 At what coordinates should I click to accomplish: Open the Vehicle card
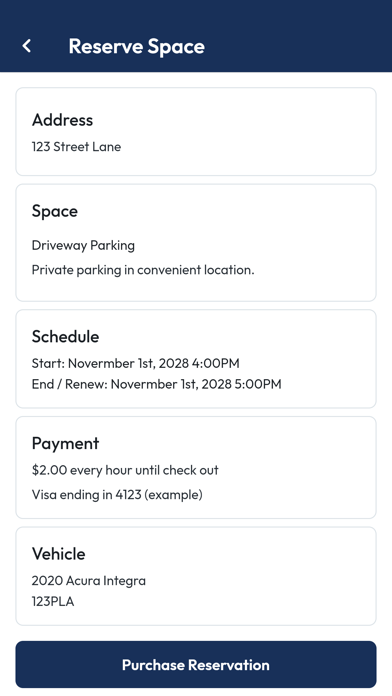click(x=196, y=576)
